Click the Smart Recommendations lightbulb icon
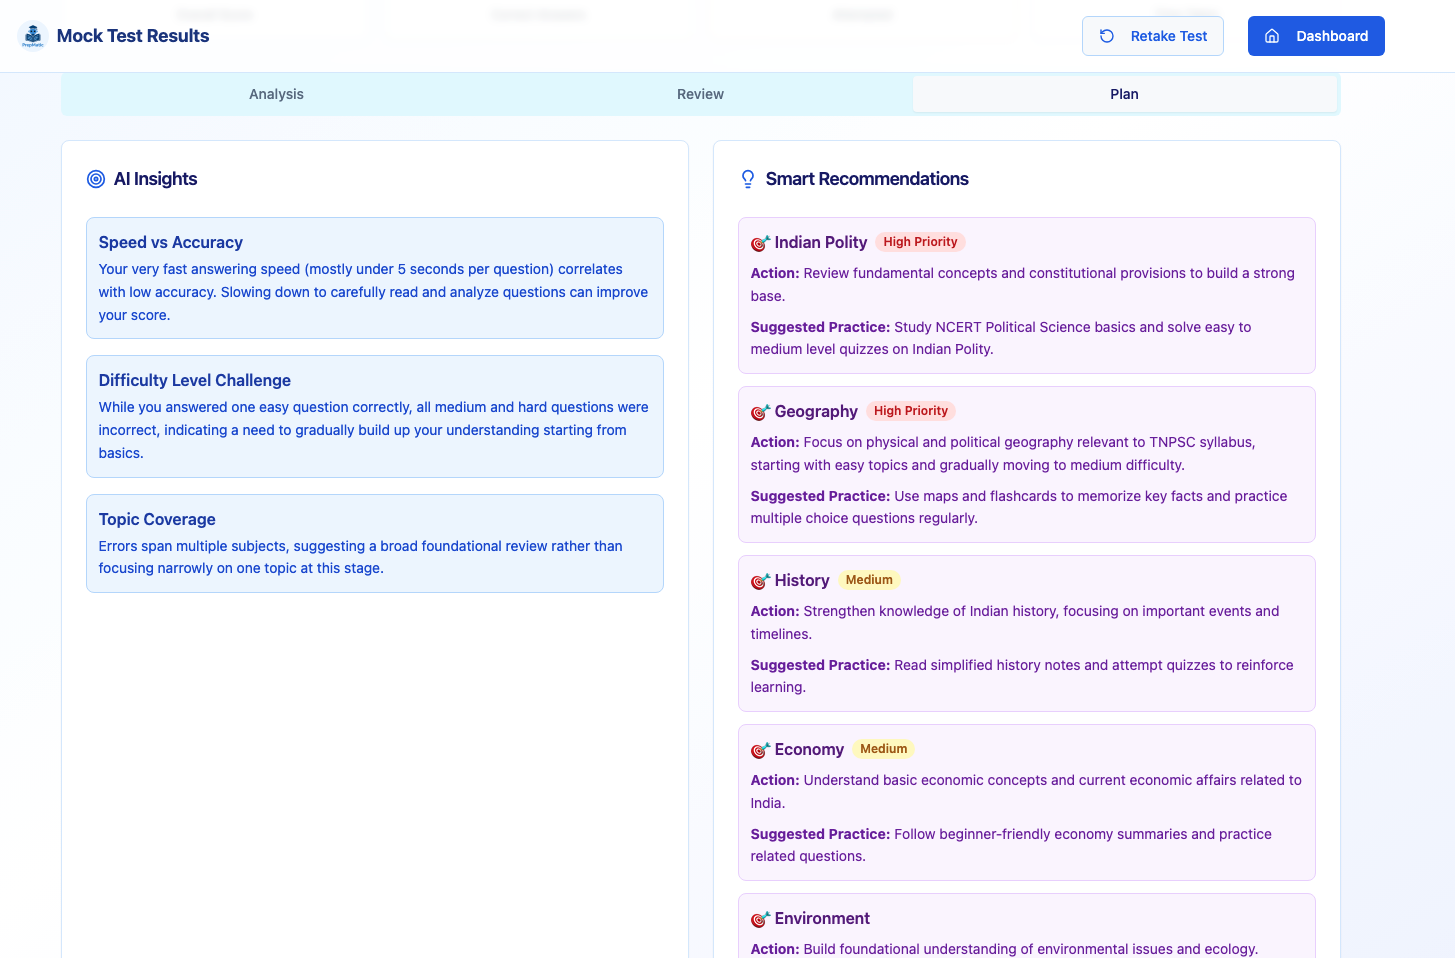 [748, 179]
